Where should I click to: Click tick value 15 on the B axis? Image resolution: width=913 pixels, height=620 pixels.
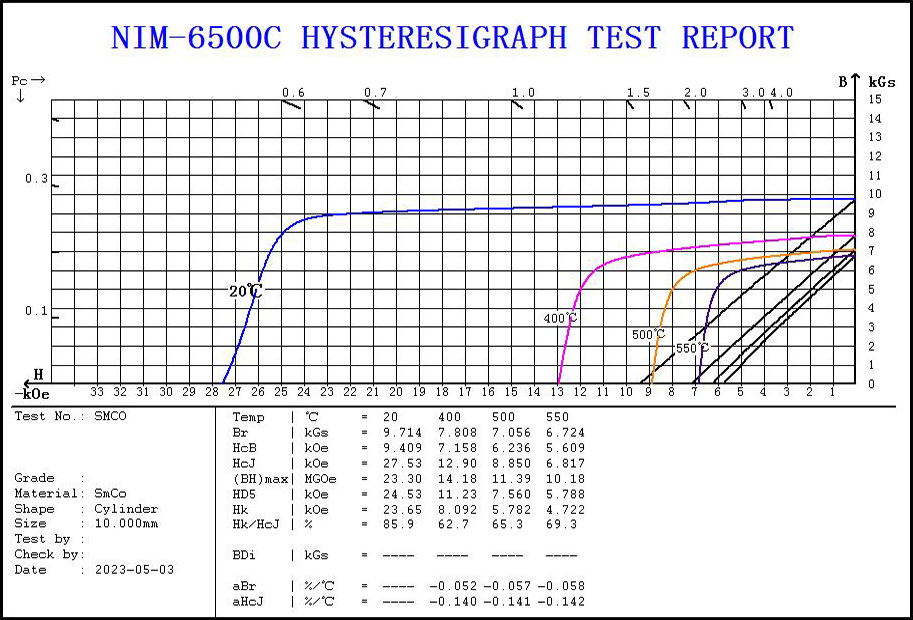(x=875, y=99)
